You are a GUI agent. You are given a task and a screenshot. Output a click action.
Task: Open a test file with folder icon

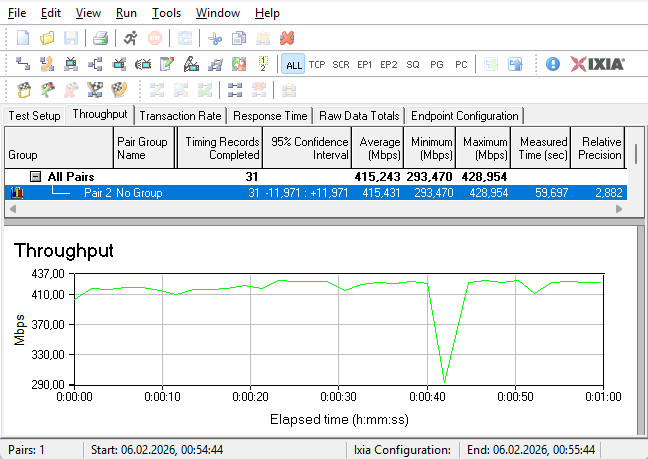47,38
